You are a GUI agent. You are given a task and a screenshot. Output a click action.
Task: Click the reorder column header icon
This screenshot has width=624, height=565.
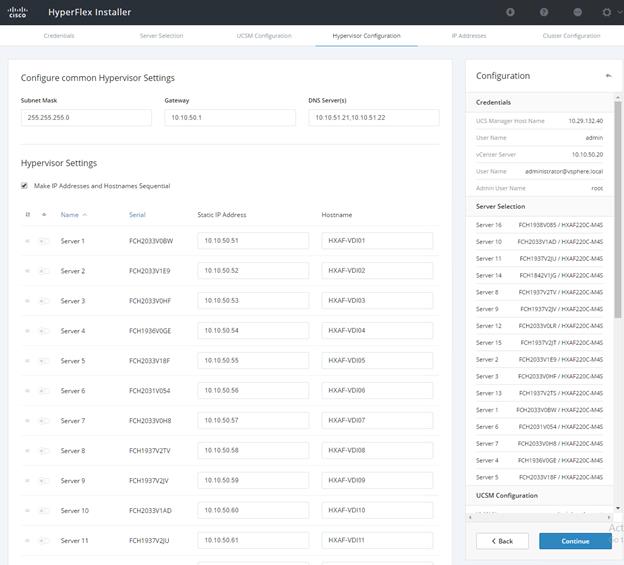pos(27,214)
